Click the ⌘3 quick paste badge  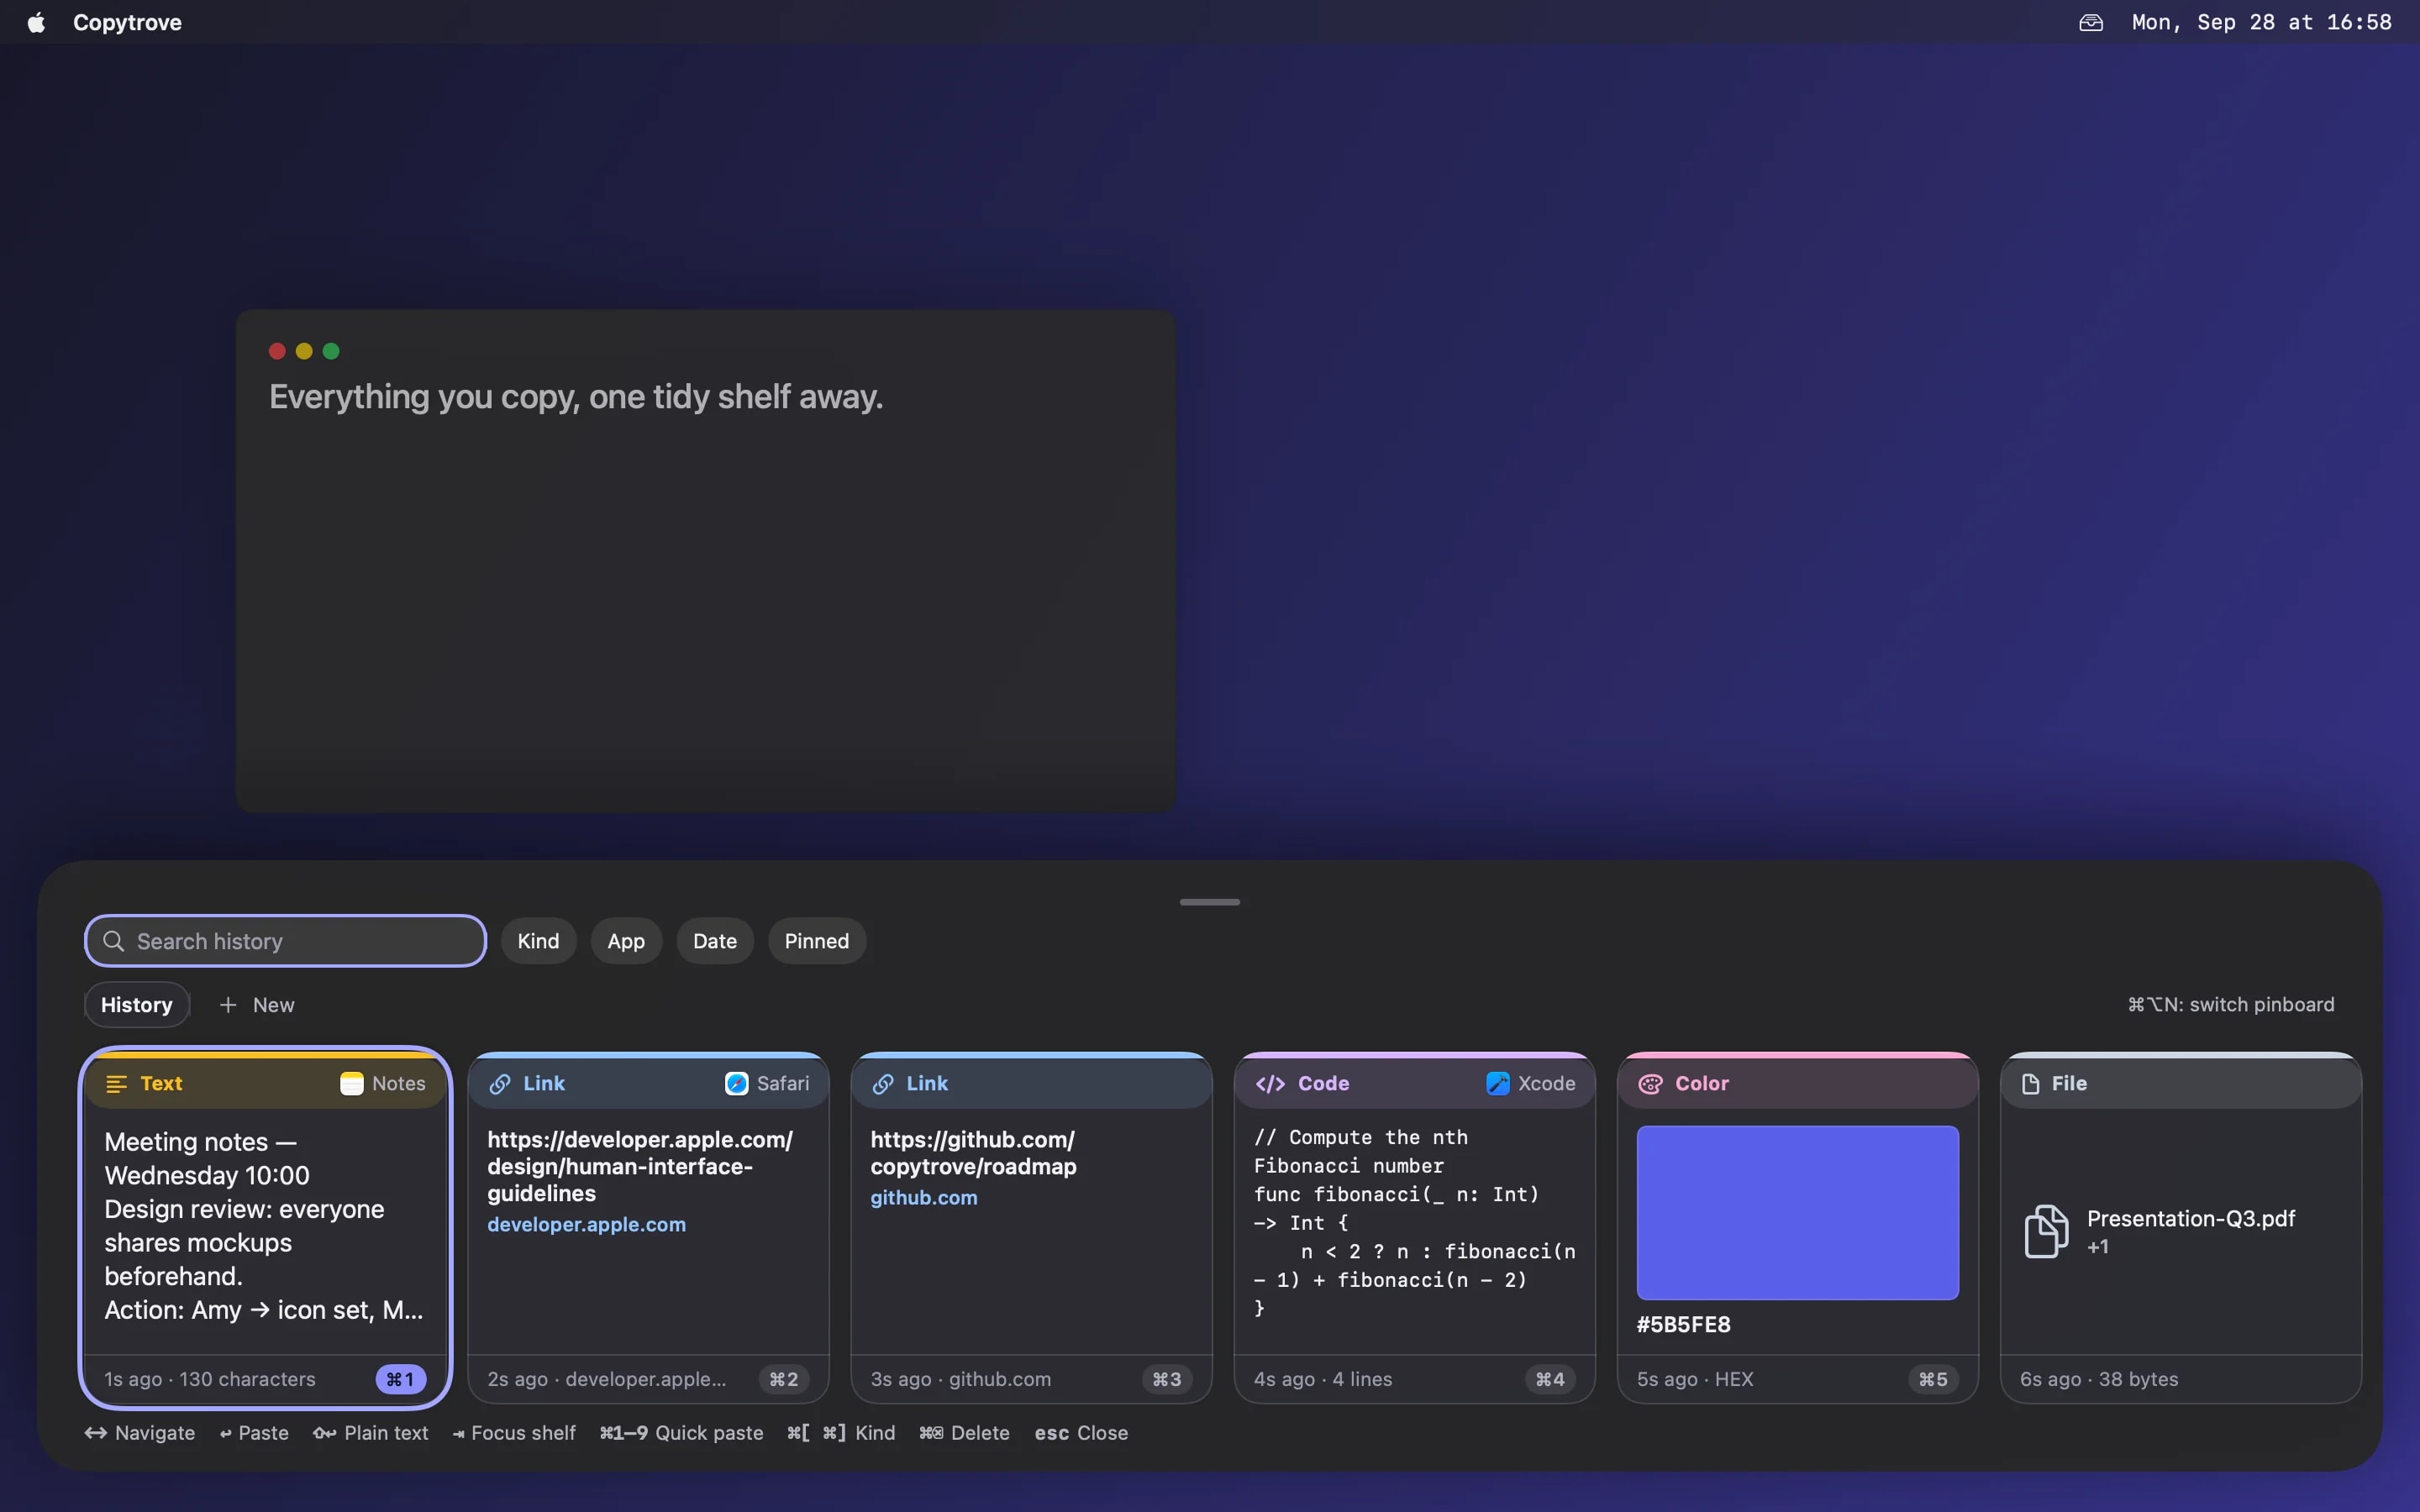[1166, 1379]
